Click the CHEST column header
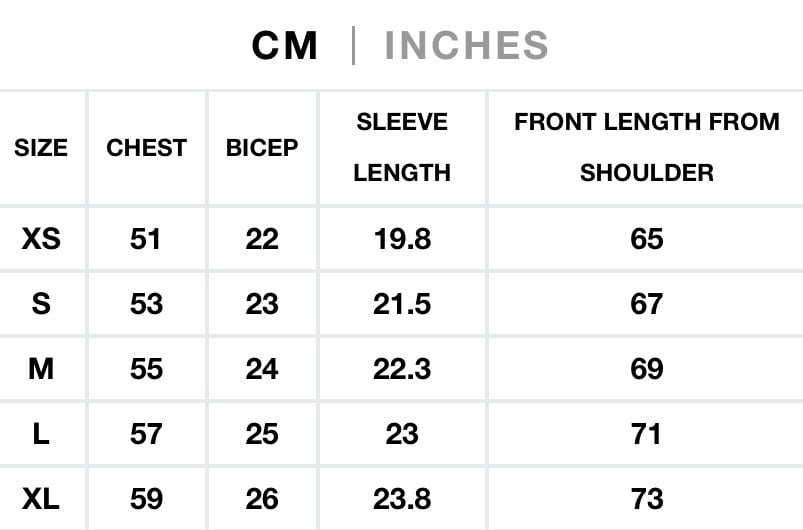The height and width of the screenshot is (530, 803). coord(146,148)
